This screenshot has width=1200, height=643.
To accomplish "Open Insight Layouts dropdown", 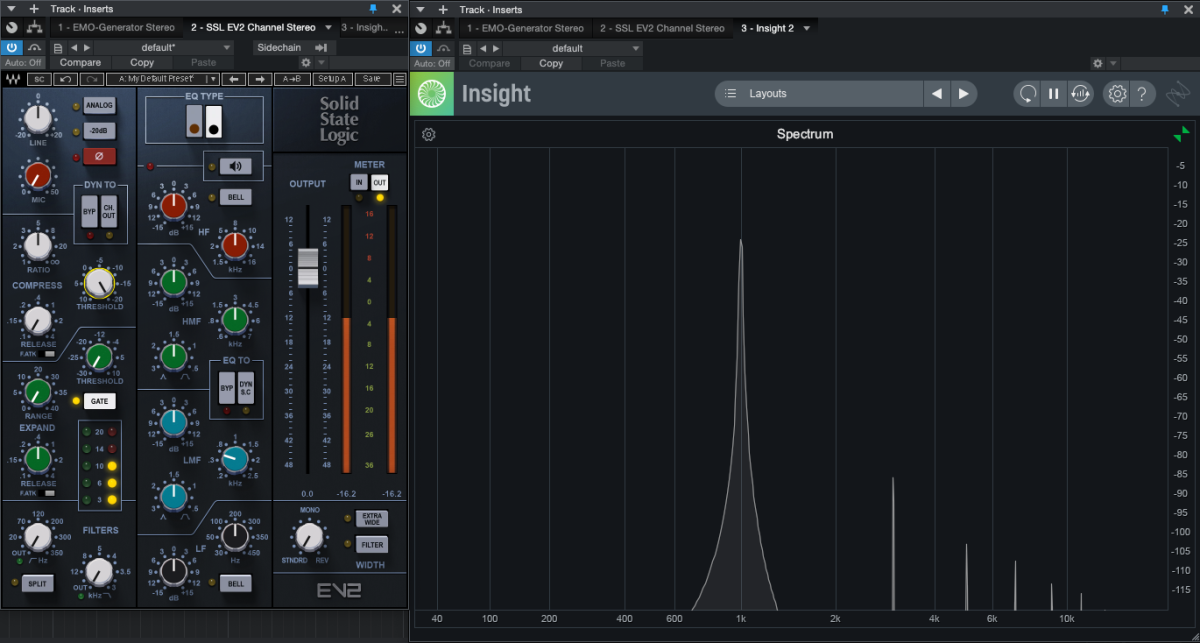I will pos(818,94).
